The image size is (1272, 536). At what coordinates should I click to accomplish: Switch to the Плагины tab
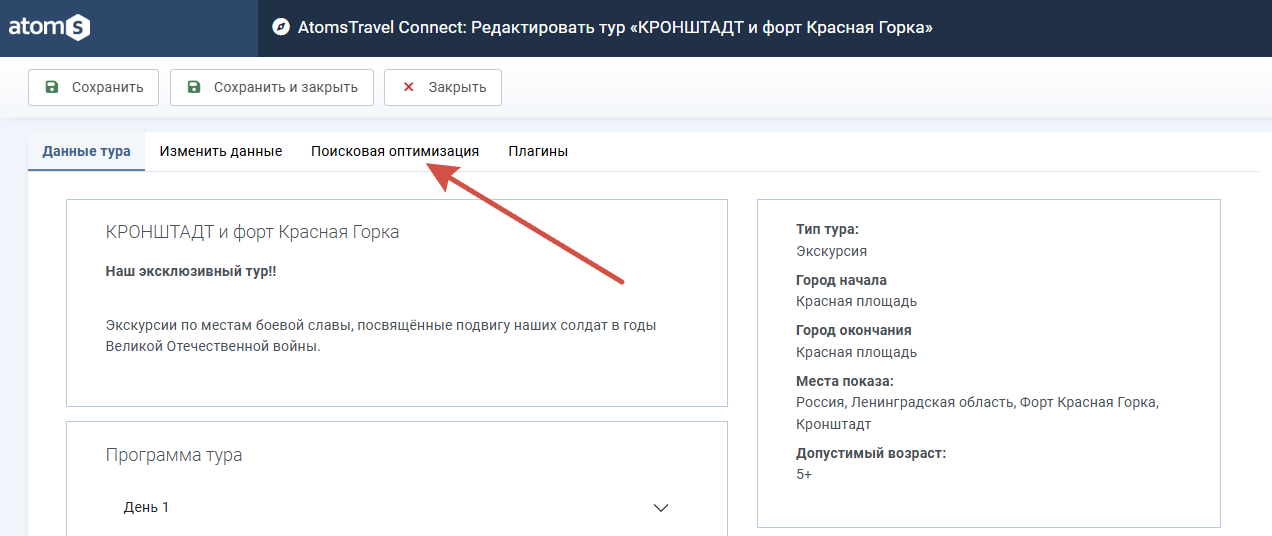point(538,151)
